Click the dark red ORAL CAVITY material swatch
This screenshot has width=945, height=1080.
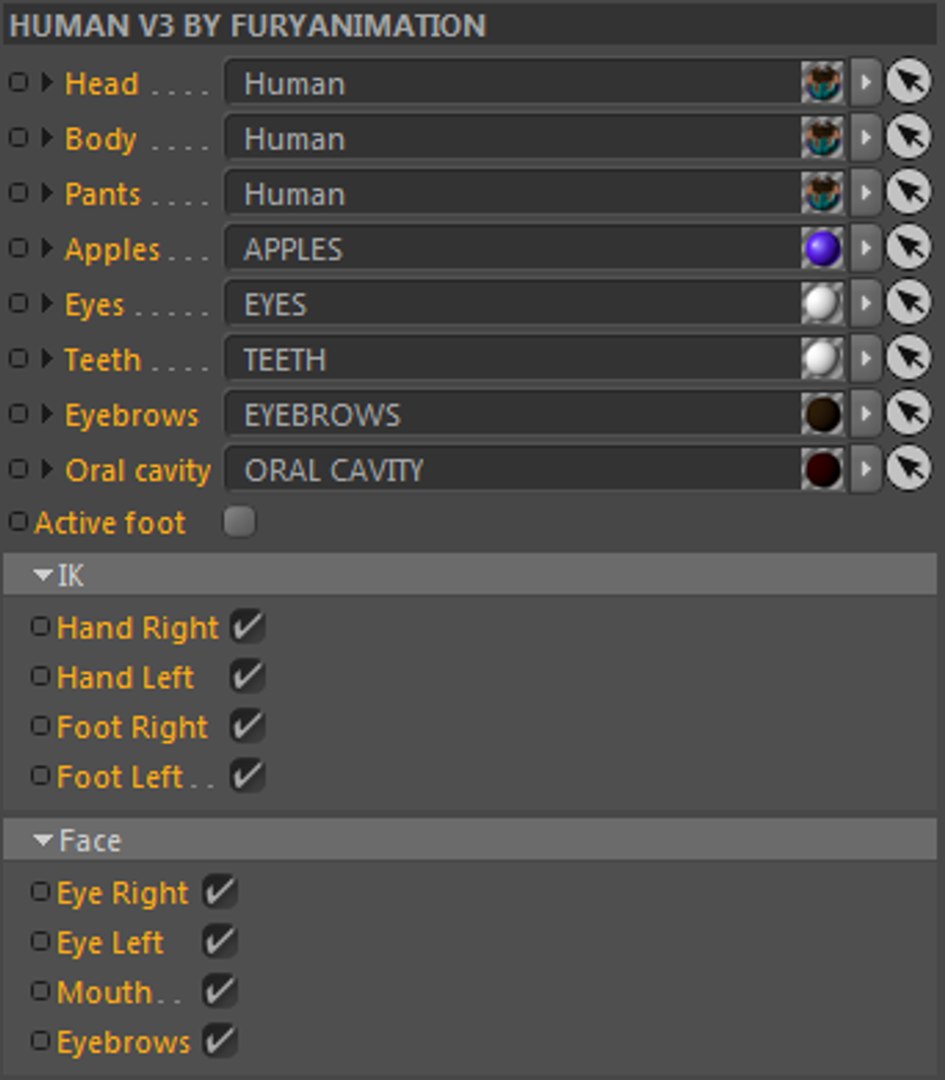tap(822, 469)
